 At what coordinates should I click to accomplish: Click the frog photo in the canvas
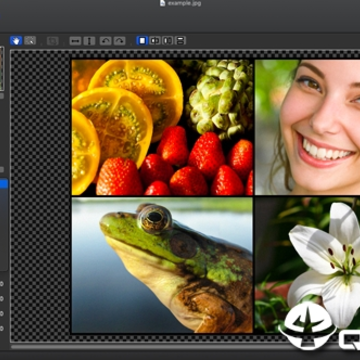[162, 265]
